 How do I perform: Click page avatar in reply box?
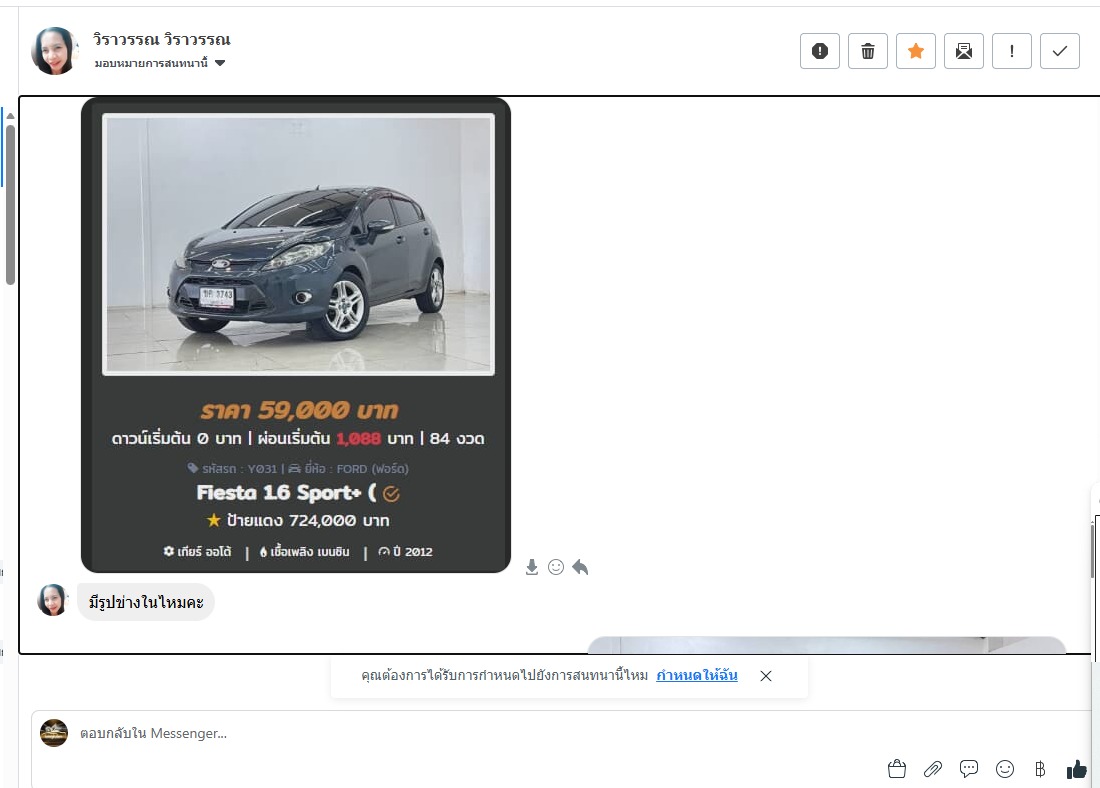tap(54, 733)
